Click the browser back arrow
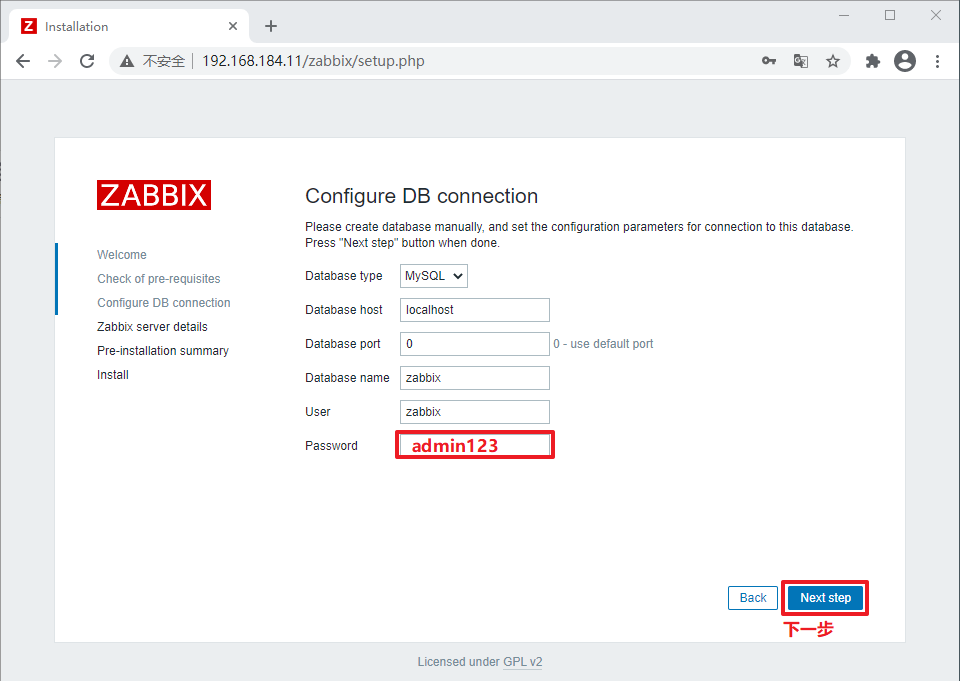Screen dimensions: 960x681 tap(23, 61)
